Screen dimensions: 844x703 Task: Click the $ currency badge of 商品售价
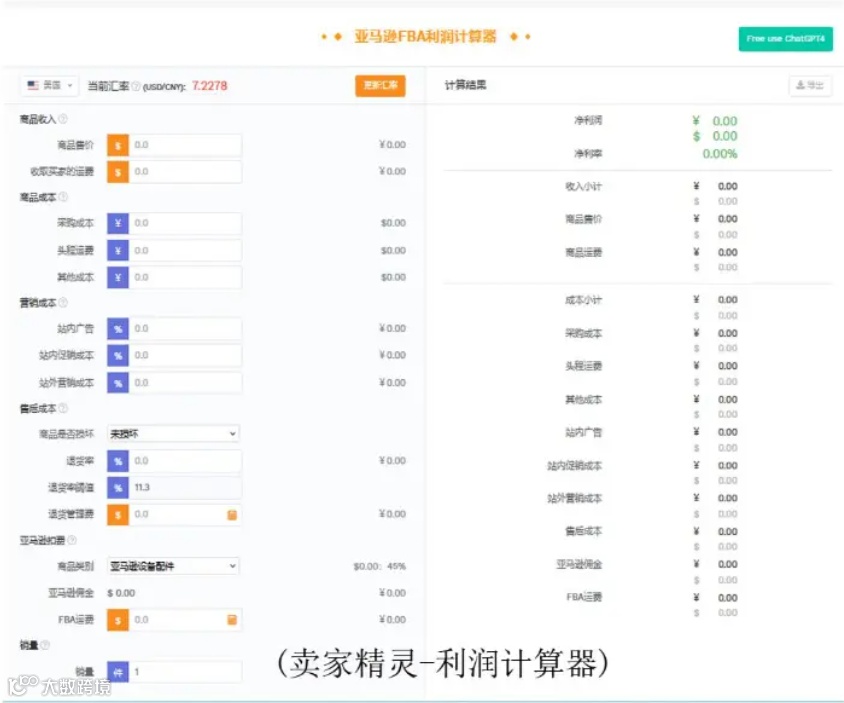[x=118, y=145]
